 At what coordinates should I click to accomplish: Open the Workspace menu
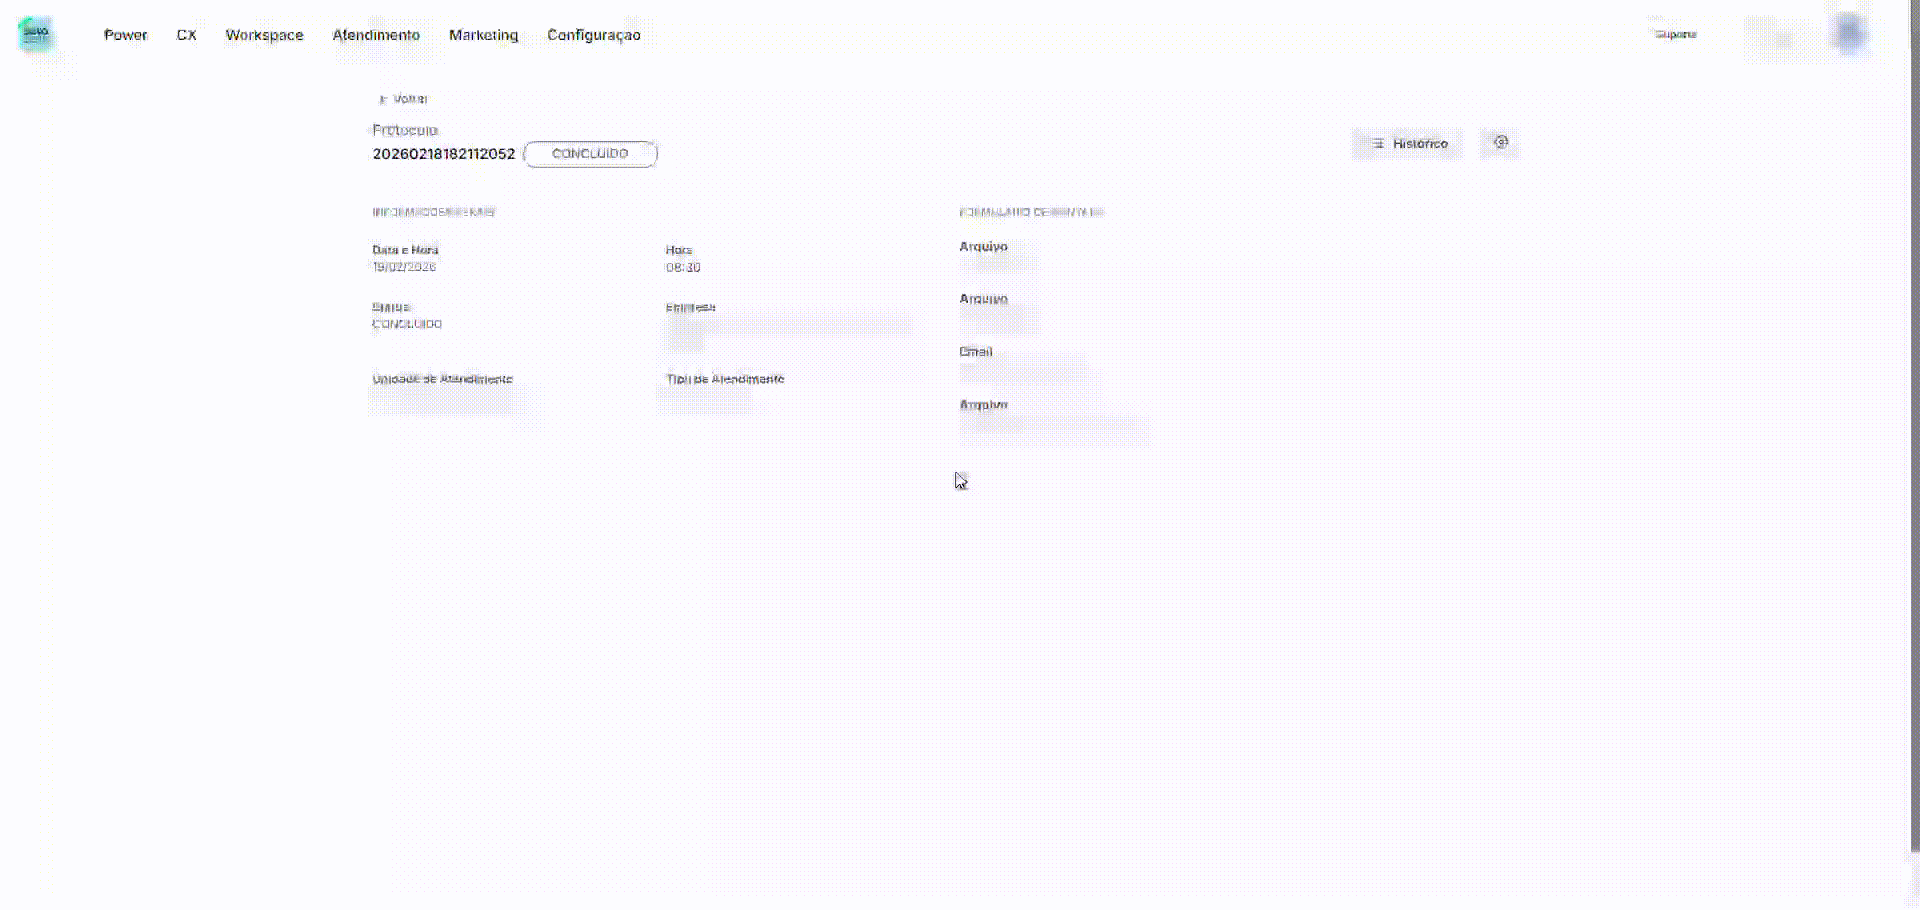tap(264, 35)
